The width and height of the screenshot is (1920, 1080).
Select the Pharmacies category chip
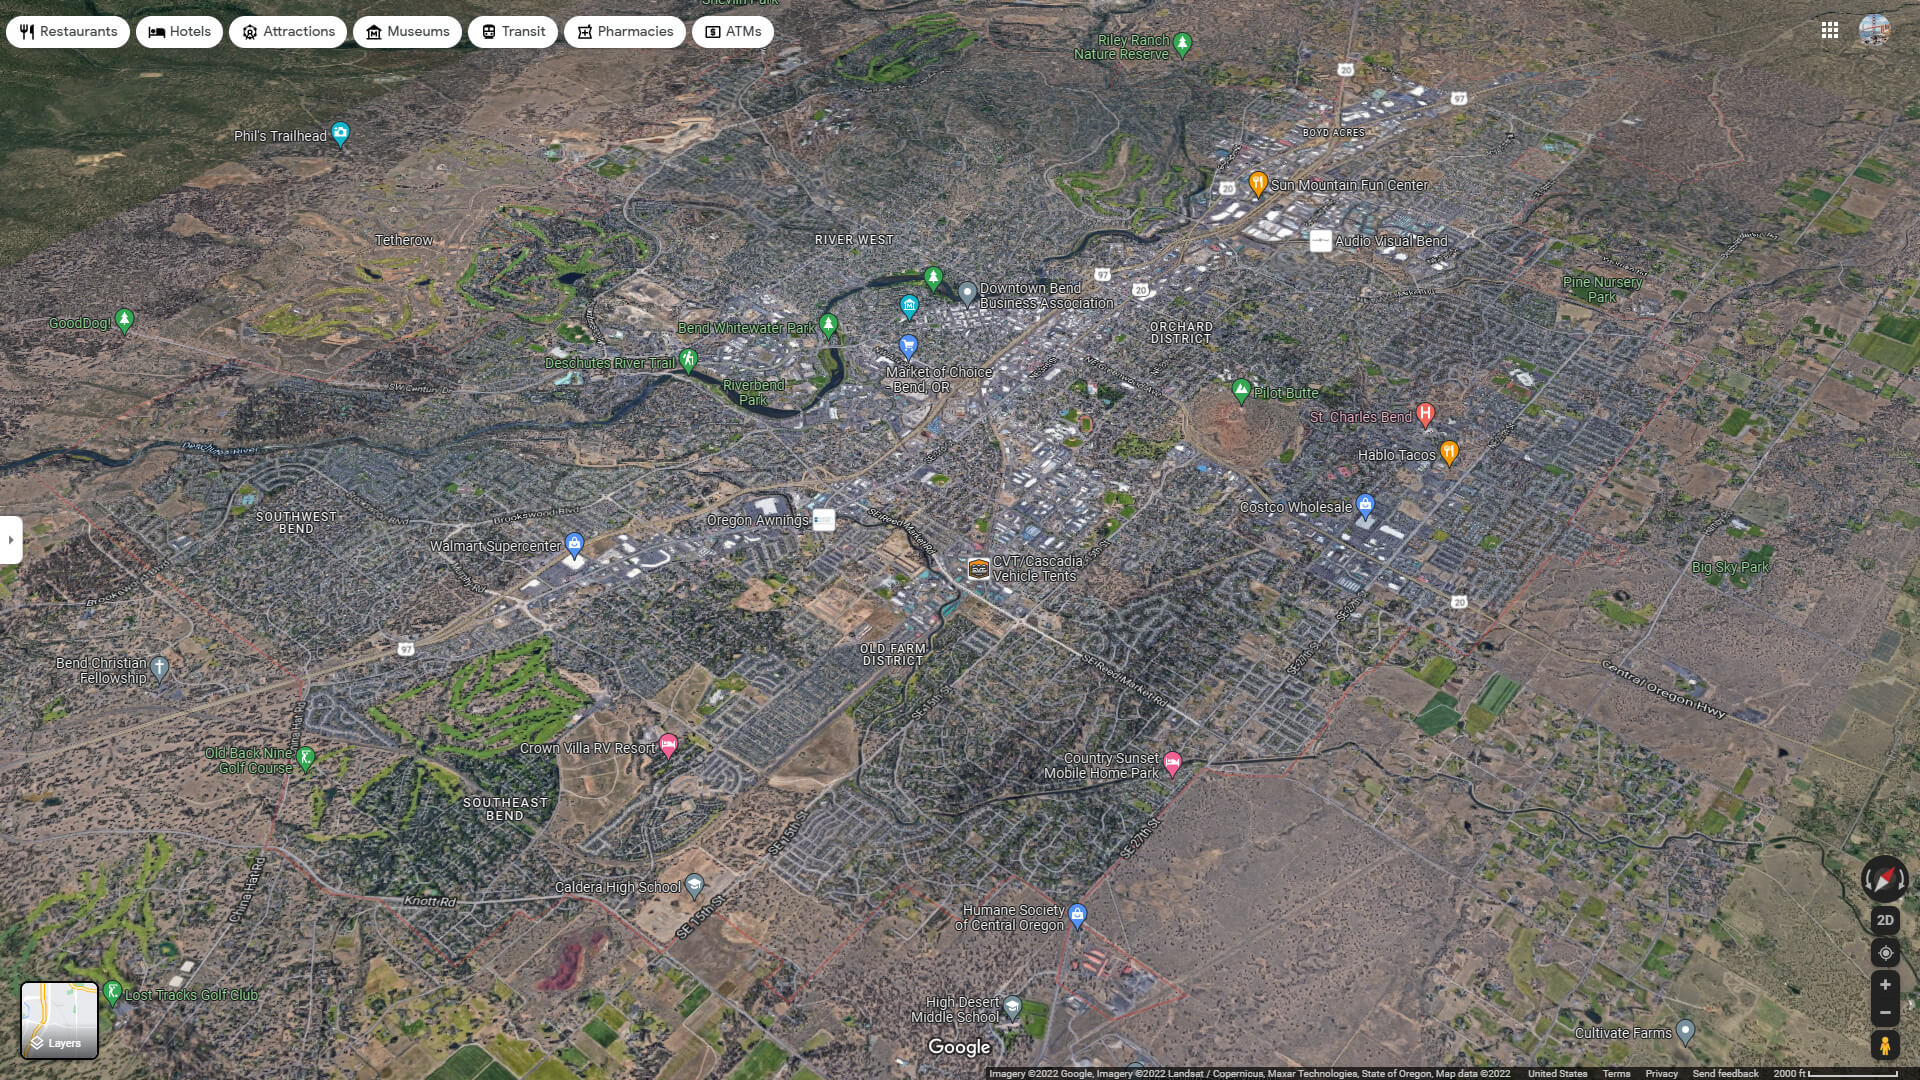pos(624,31)
